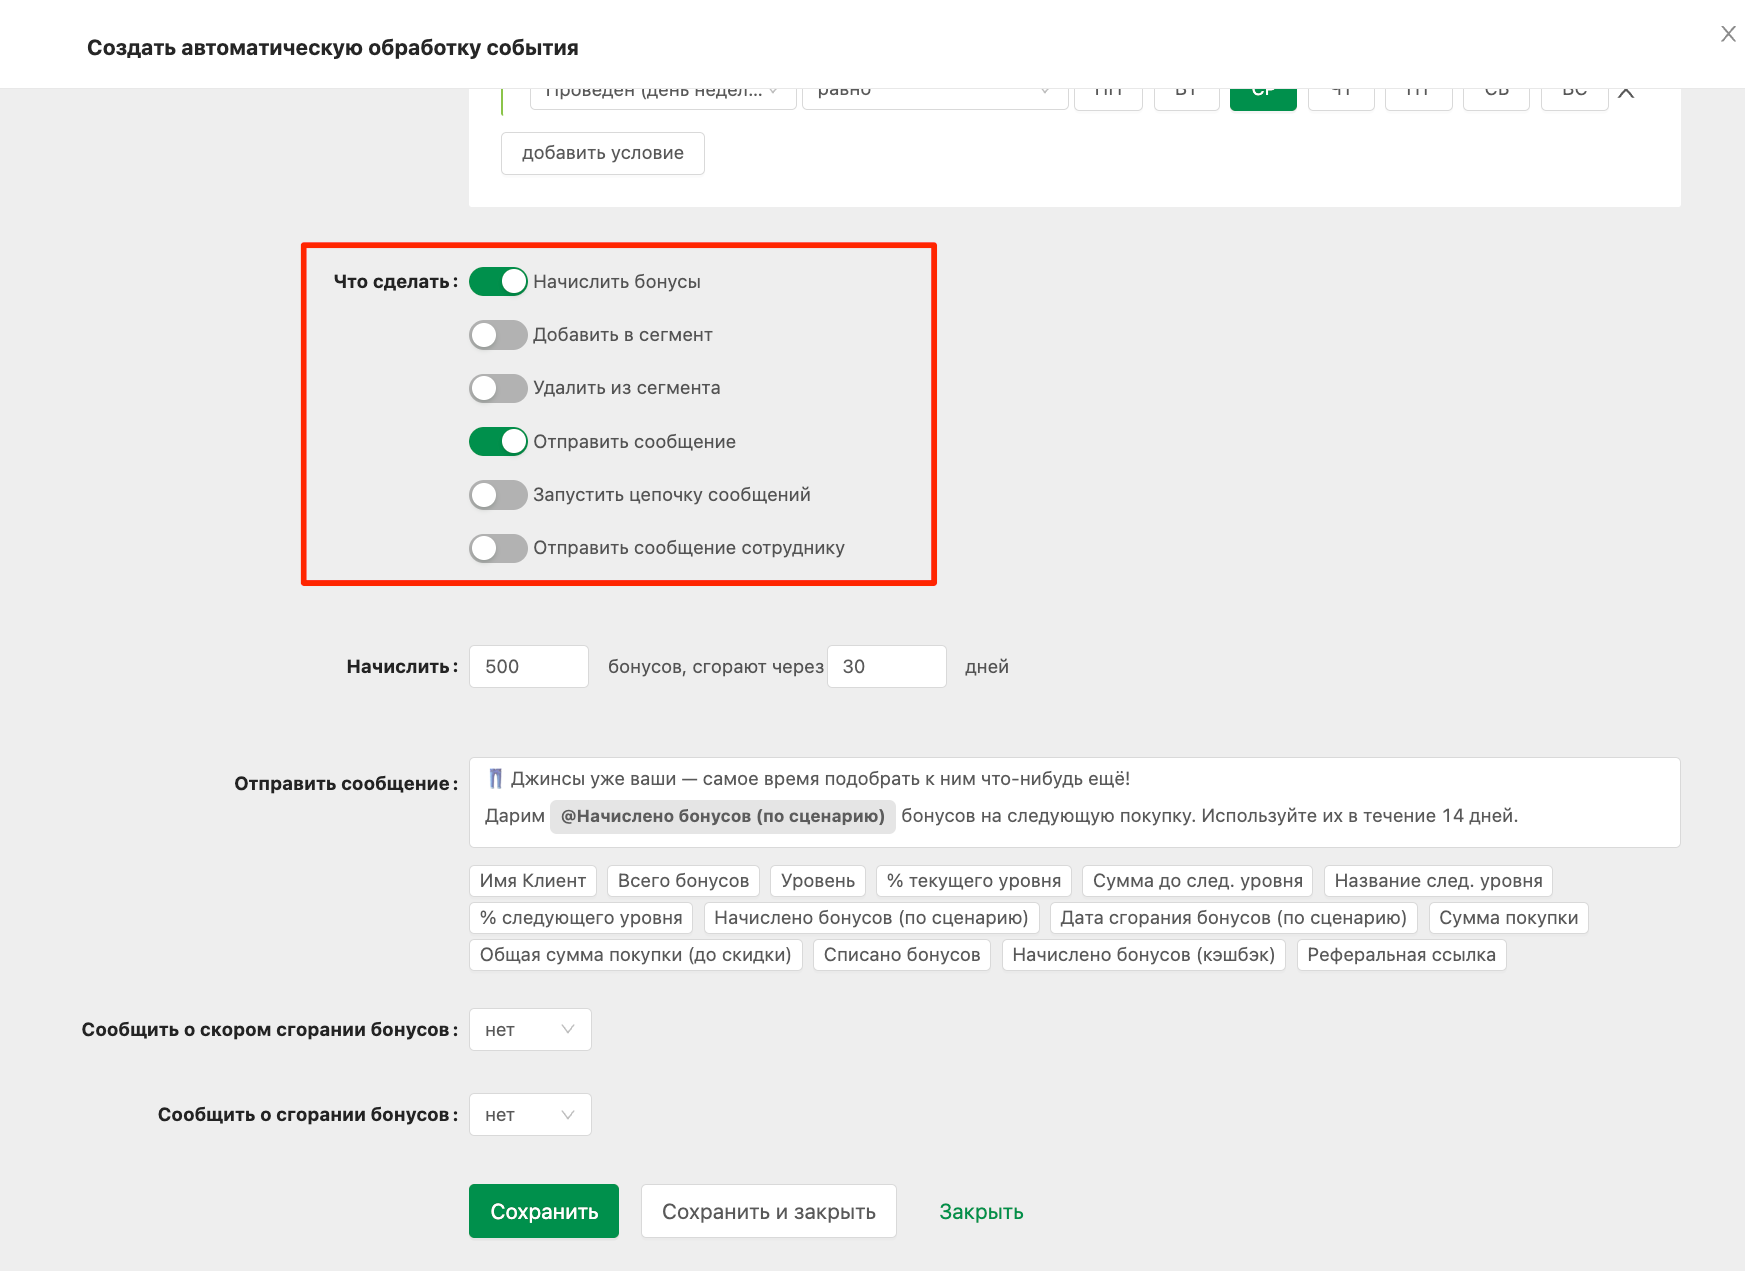Click the green Сохранить button
This screenshot has width=1745, height=1271.
click(x=544, y=1211)
